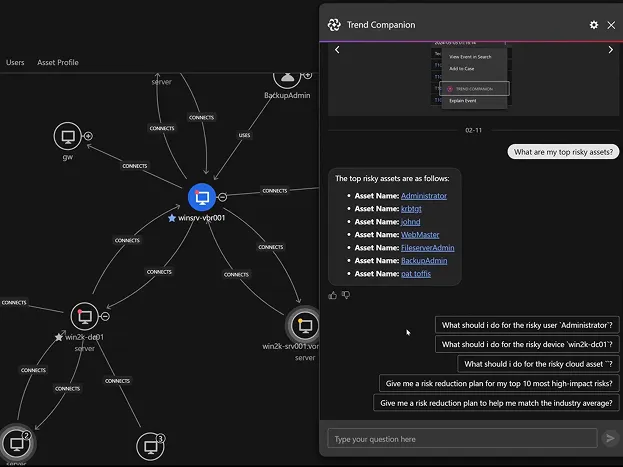This screenshot has width=623, height=467.
Task: Choose risky device win2k-dc01 suggestion
Action: 528,344
